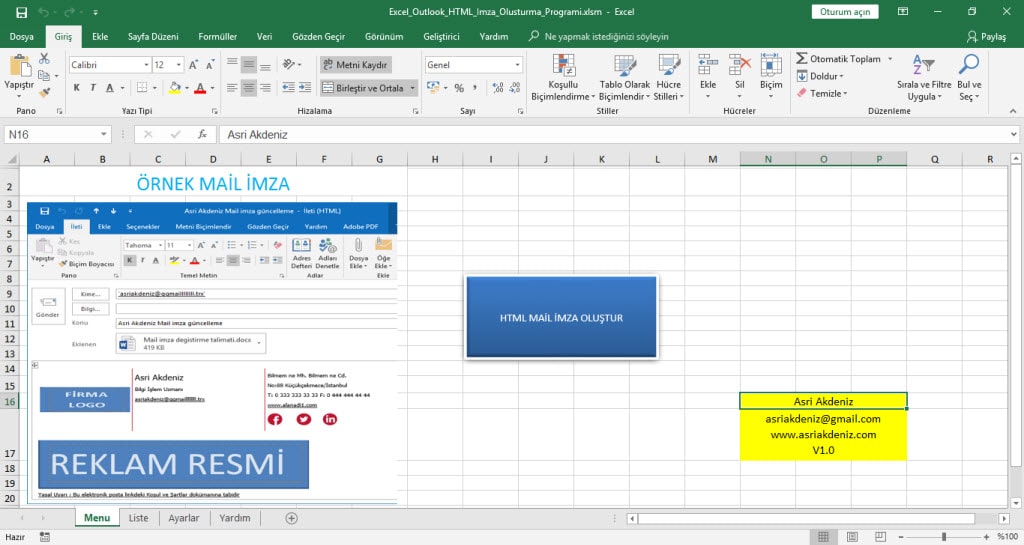Image resolution: width=1024 pixels, height=545 pixels.
Task: Expand the Temizle clear dropdown
Action: (x=845, y=93)
